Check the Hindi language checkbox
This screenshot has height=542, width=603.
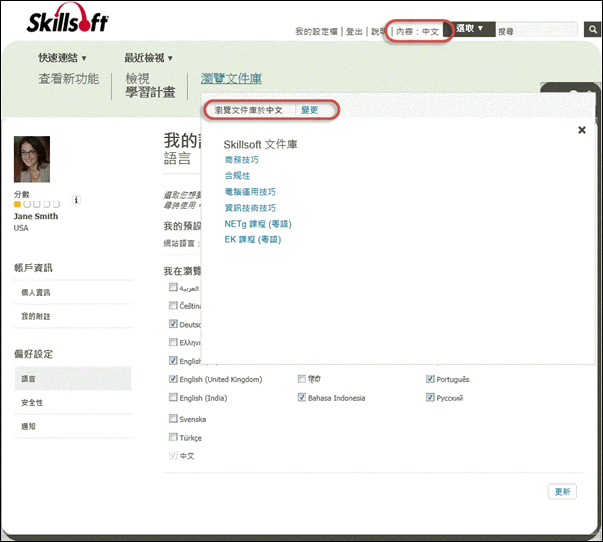click(302, 379)
